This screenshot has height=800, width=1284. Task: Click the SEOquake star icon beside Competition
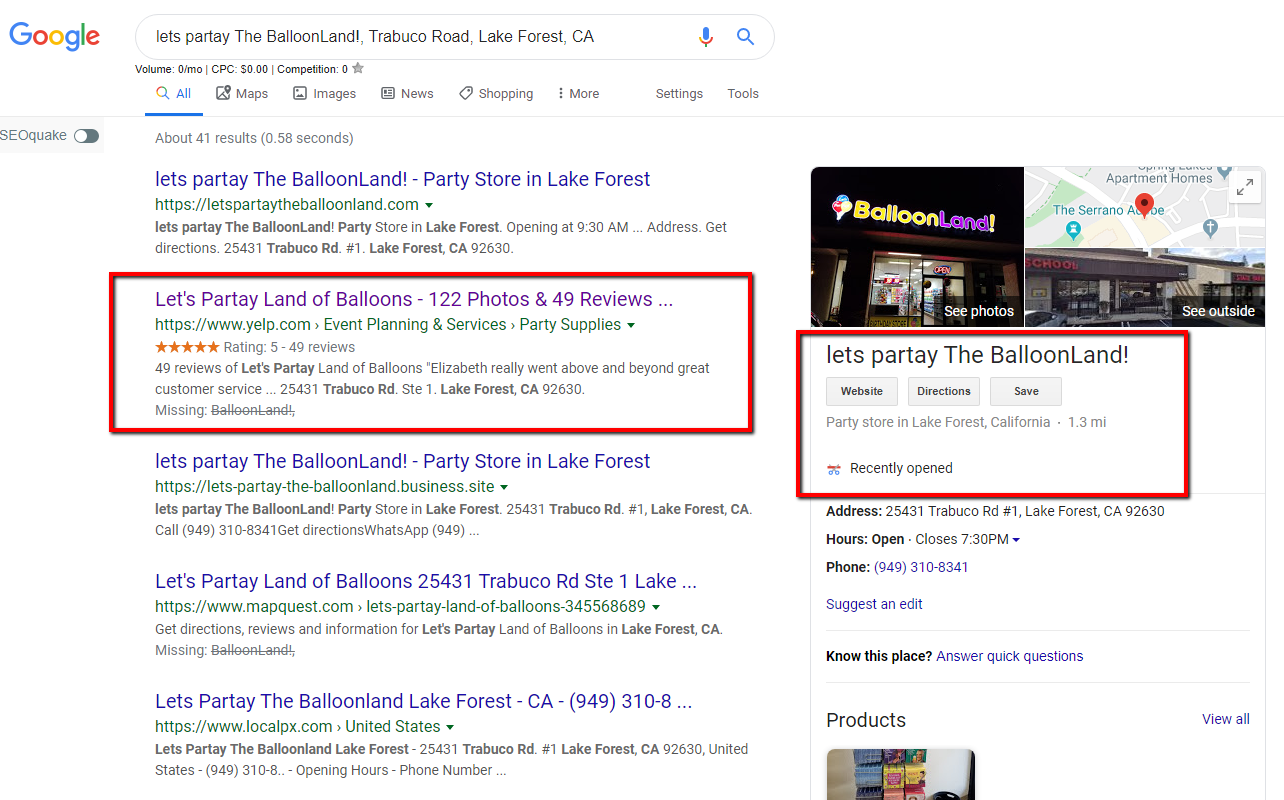pos(358,69)
